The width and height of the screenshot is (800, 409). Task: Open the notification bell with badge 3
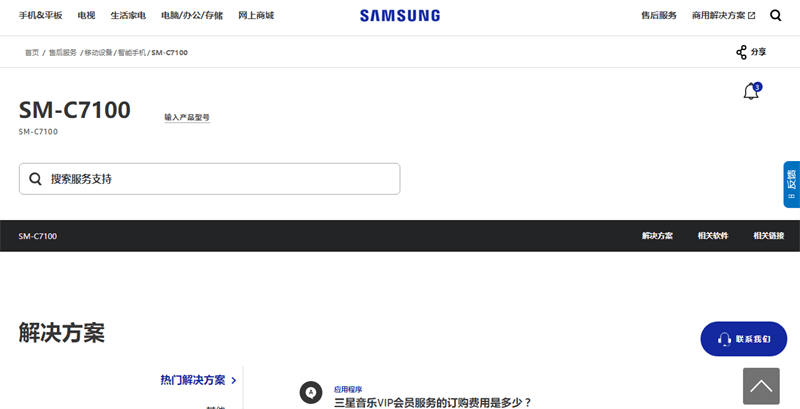click(x=751, y=91)
